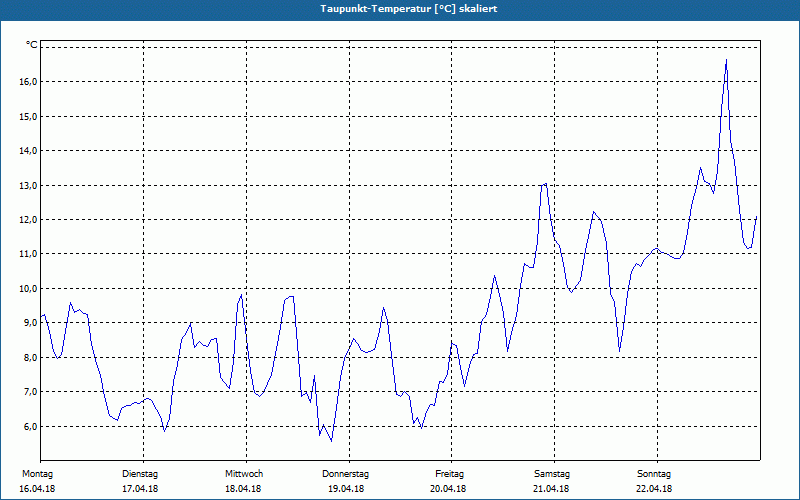This screenshot has width=800, height=500.
Task: Click the 13,0 y-axis value
Action: coord(28,185)
